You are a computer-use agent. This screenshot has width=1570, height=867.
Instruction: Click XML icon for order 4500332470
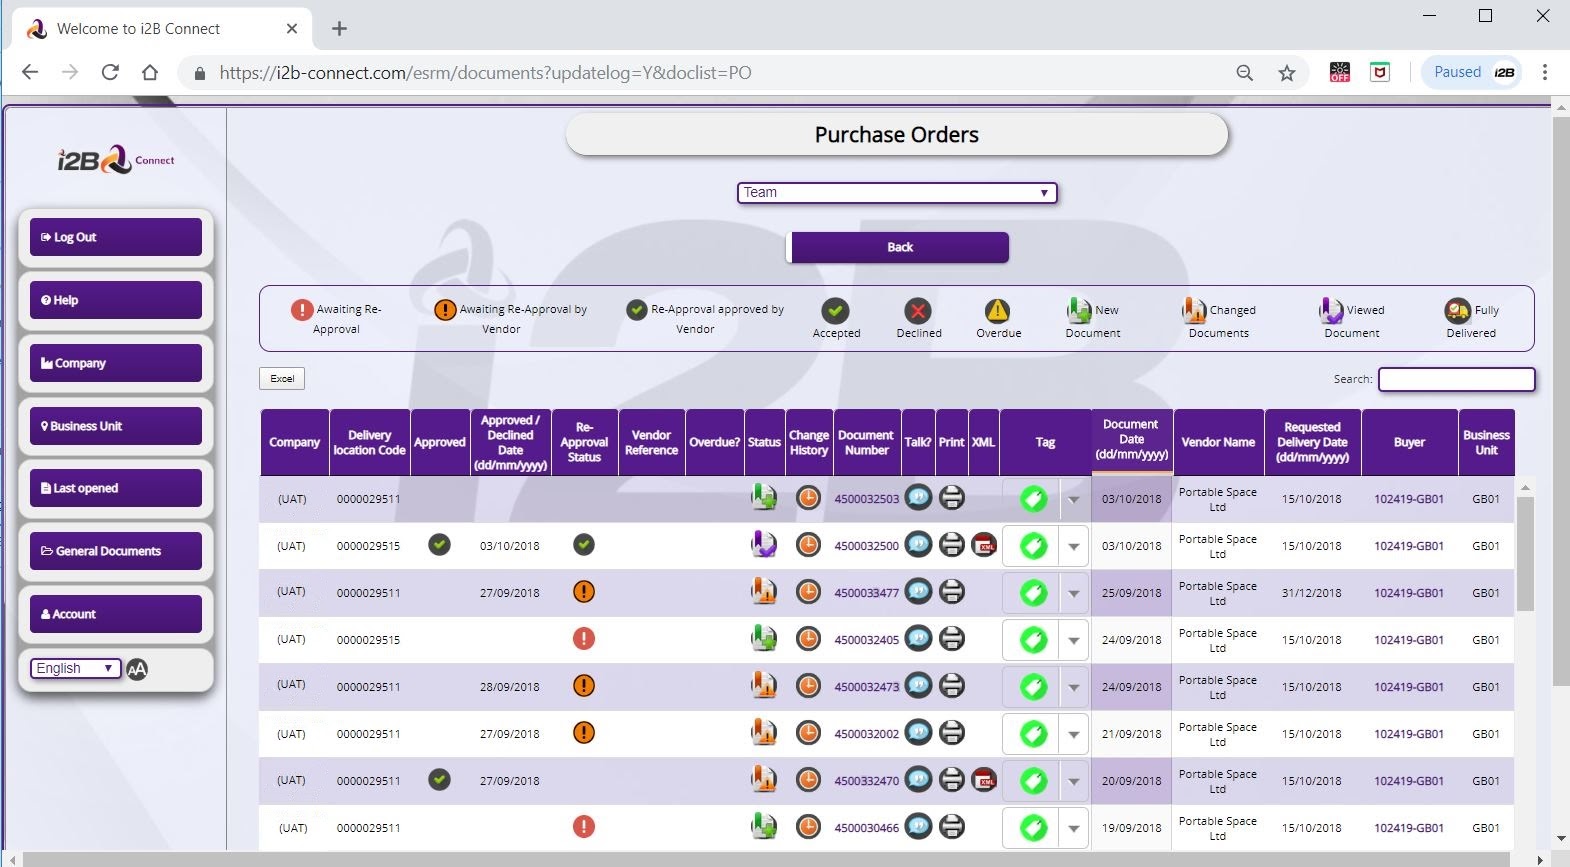(x=984, y=780)
